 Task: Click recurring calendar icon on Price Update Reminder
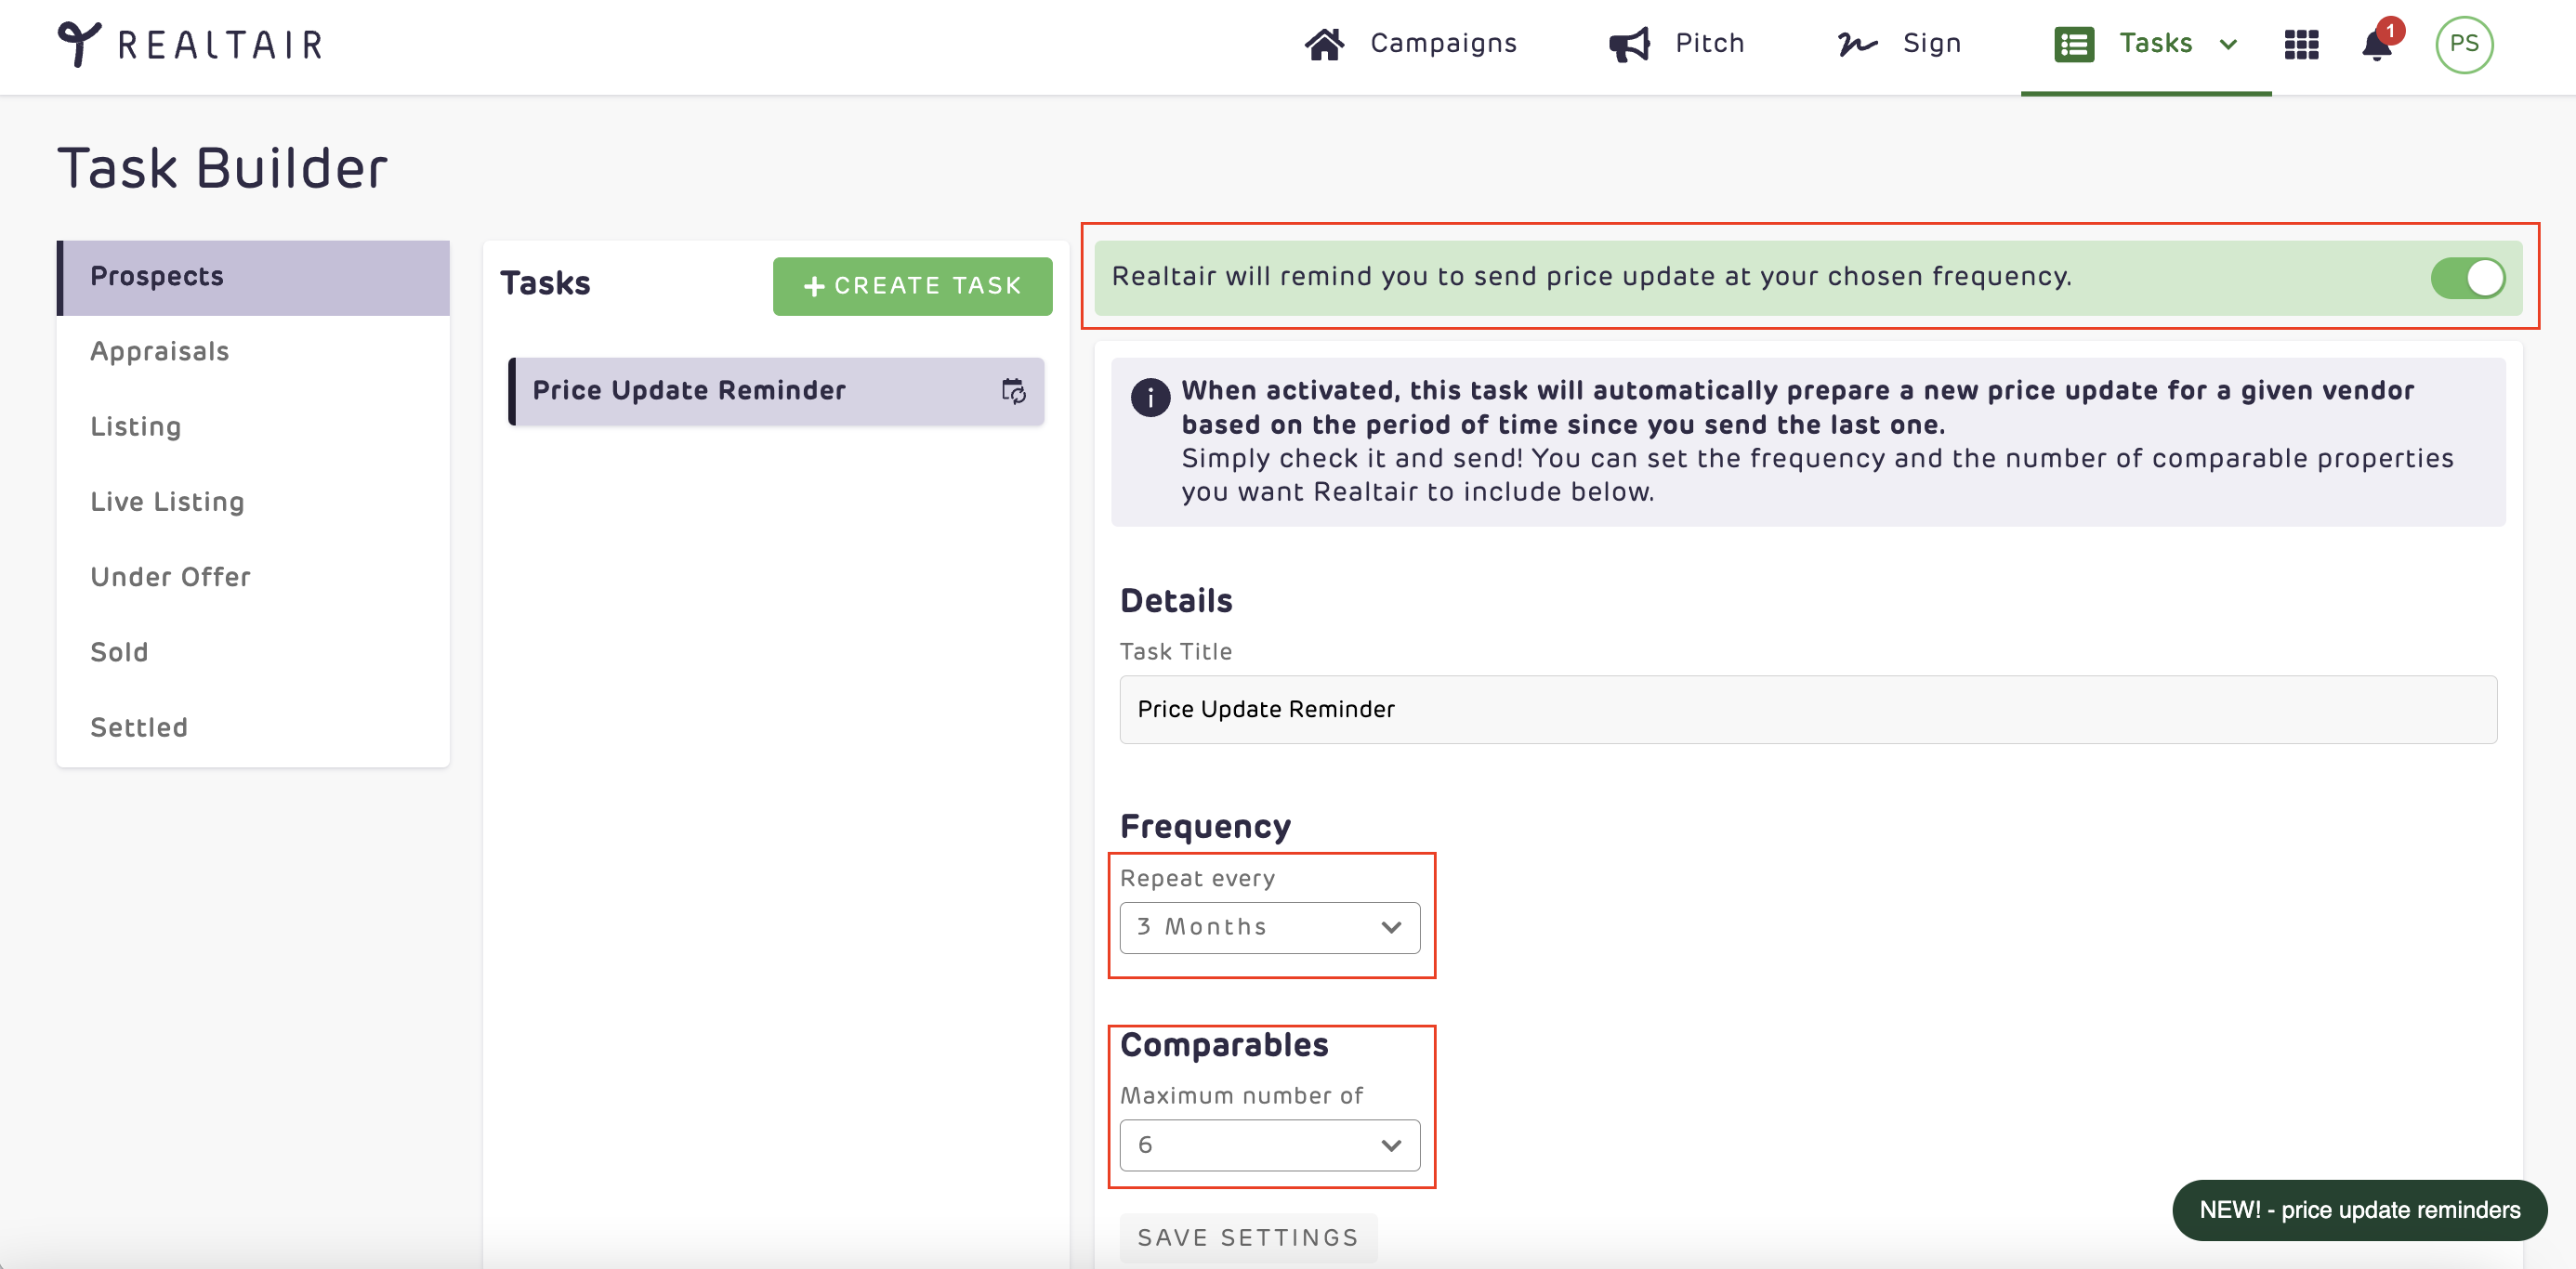[x=1013, y=391]
